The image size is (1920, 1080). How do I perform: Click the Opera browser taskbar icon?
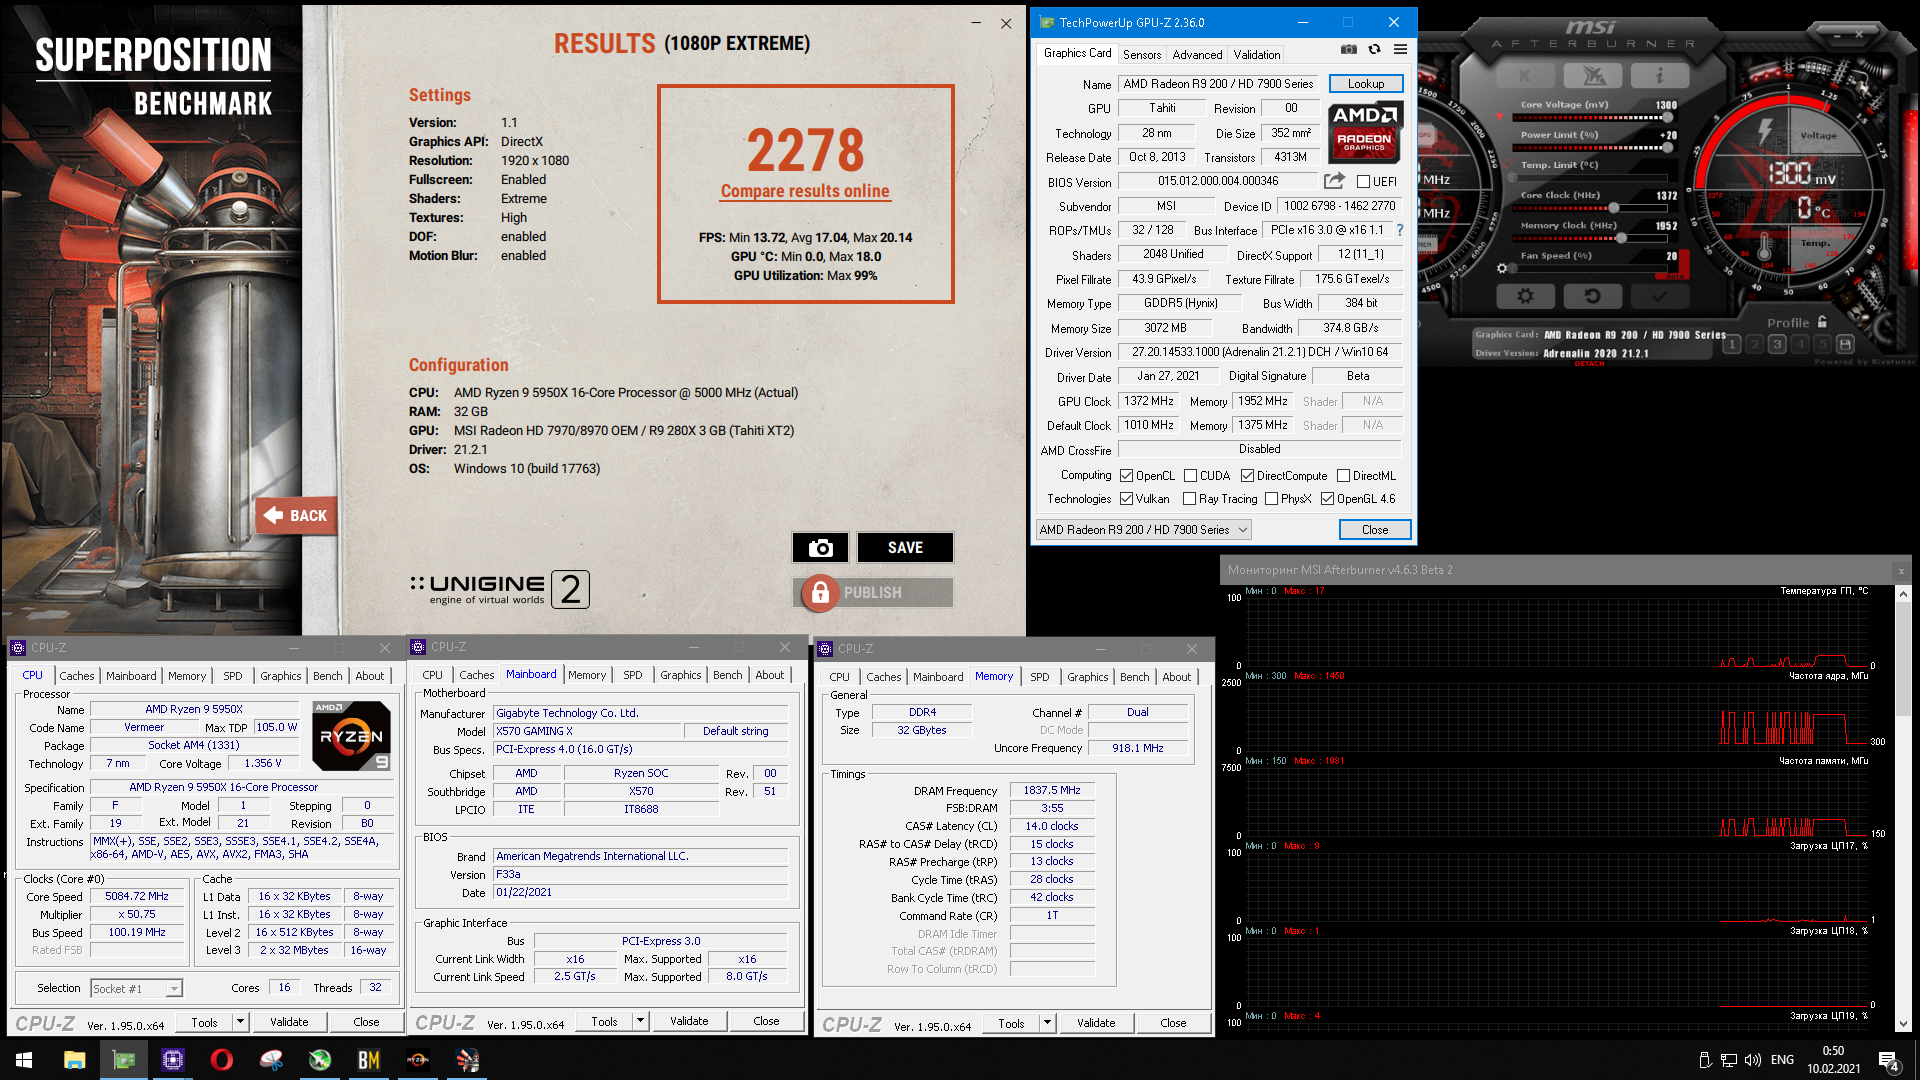click(222, 1060)
